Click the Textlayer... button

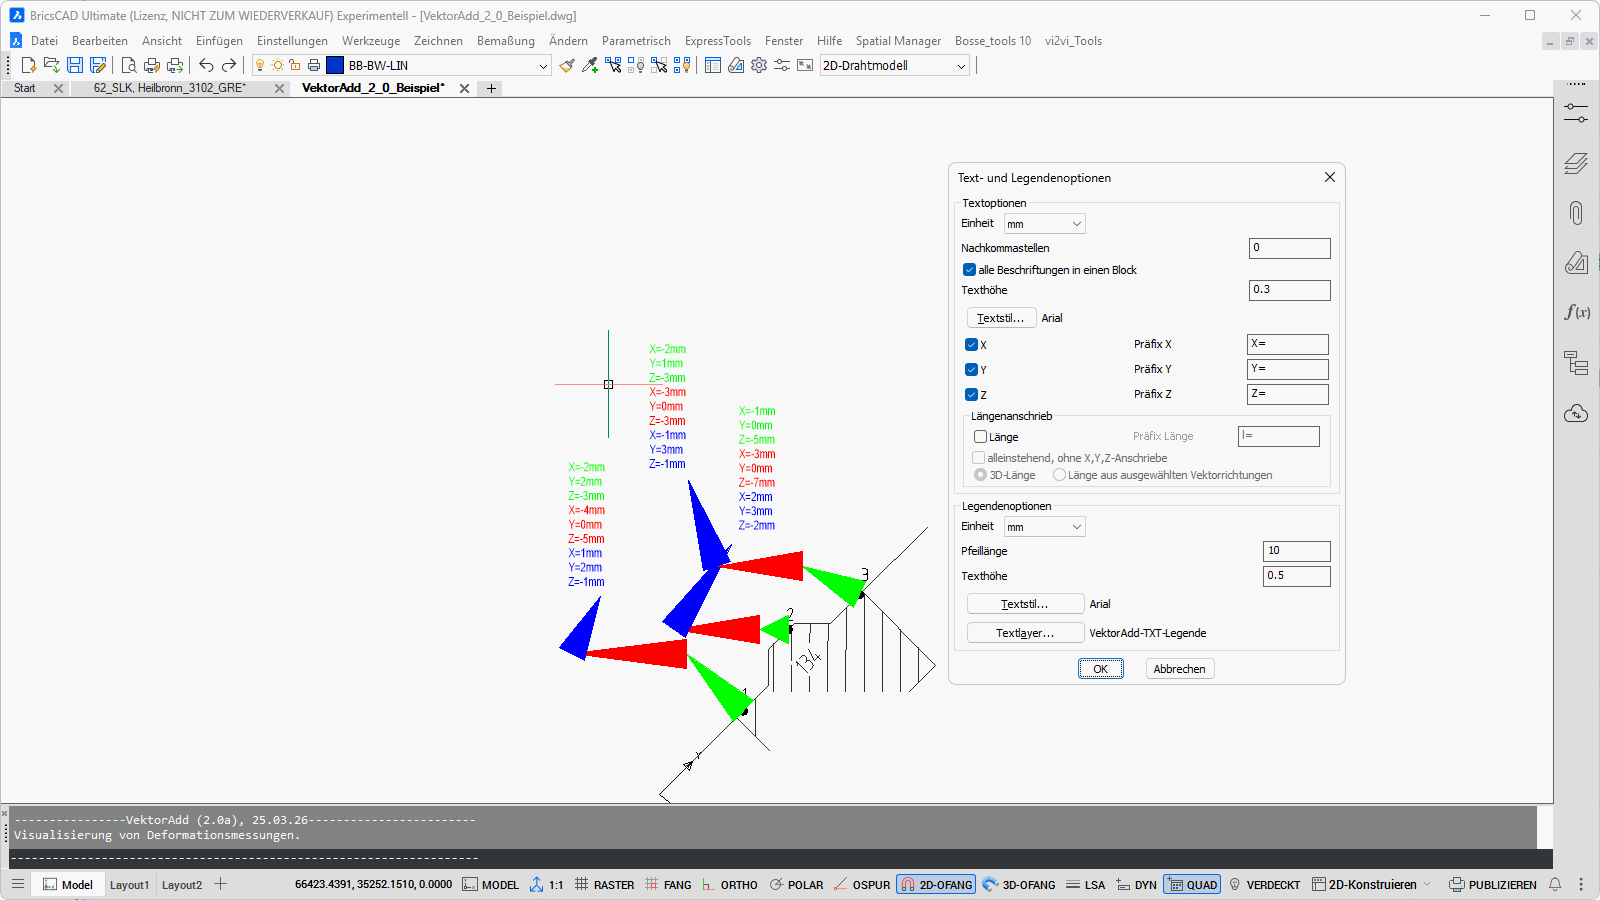point(1025,633)
